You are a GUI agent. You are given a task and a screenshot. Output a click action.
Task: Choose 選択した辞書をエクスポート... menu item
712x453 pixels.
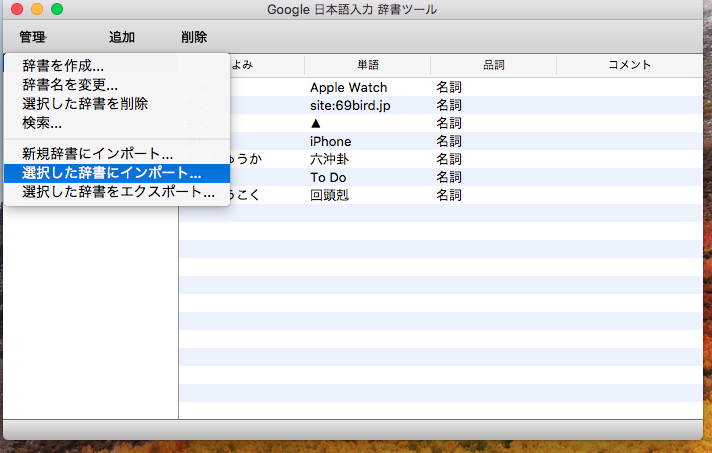(x=117, y=192)
